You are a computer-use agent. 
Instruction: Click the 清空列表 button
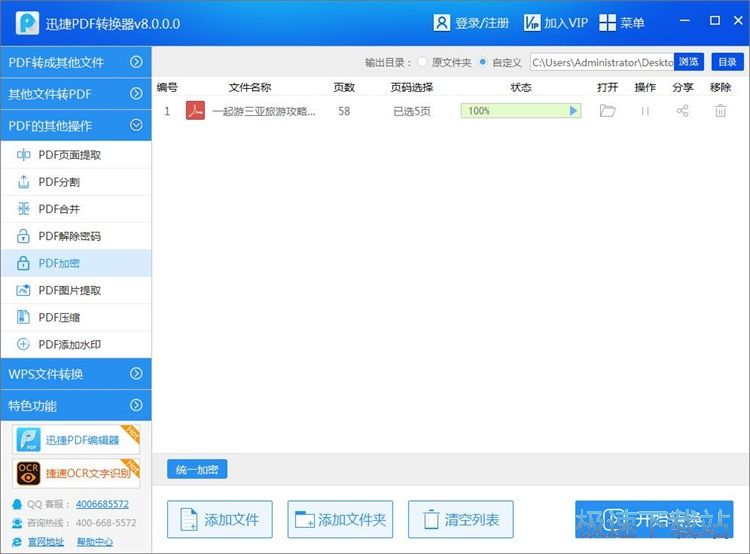click(461, 520)
